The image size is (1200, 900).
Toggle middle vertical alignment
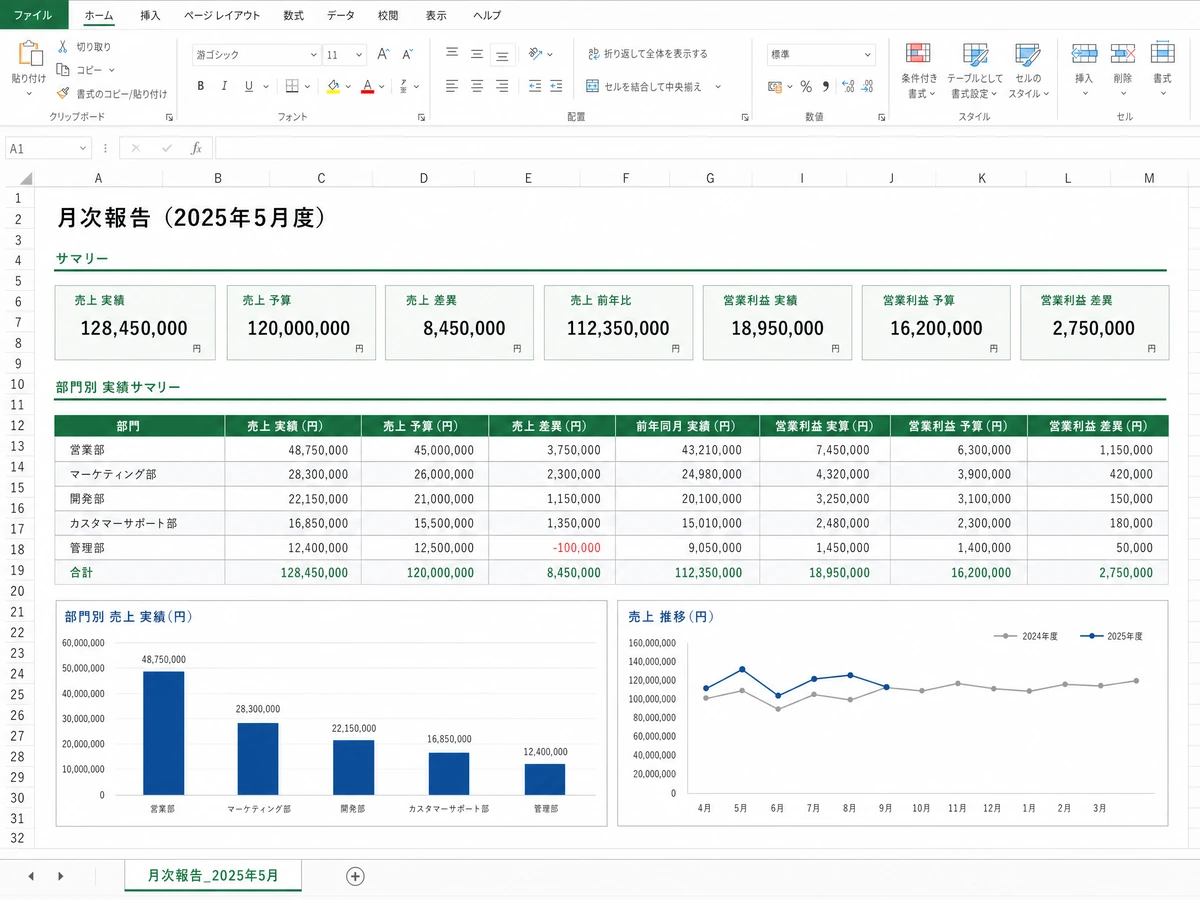477,54
